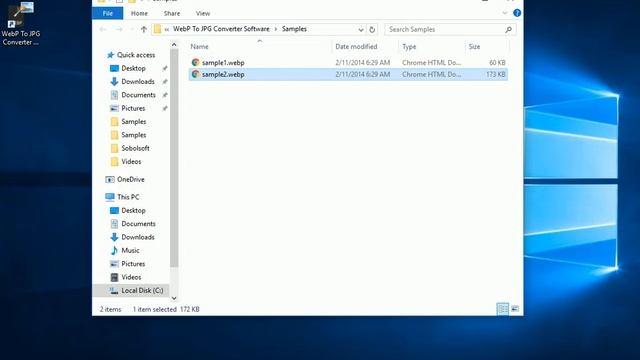
Task: Click the pin icon next to Pictures
Action: coord(165,108)
